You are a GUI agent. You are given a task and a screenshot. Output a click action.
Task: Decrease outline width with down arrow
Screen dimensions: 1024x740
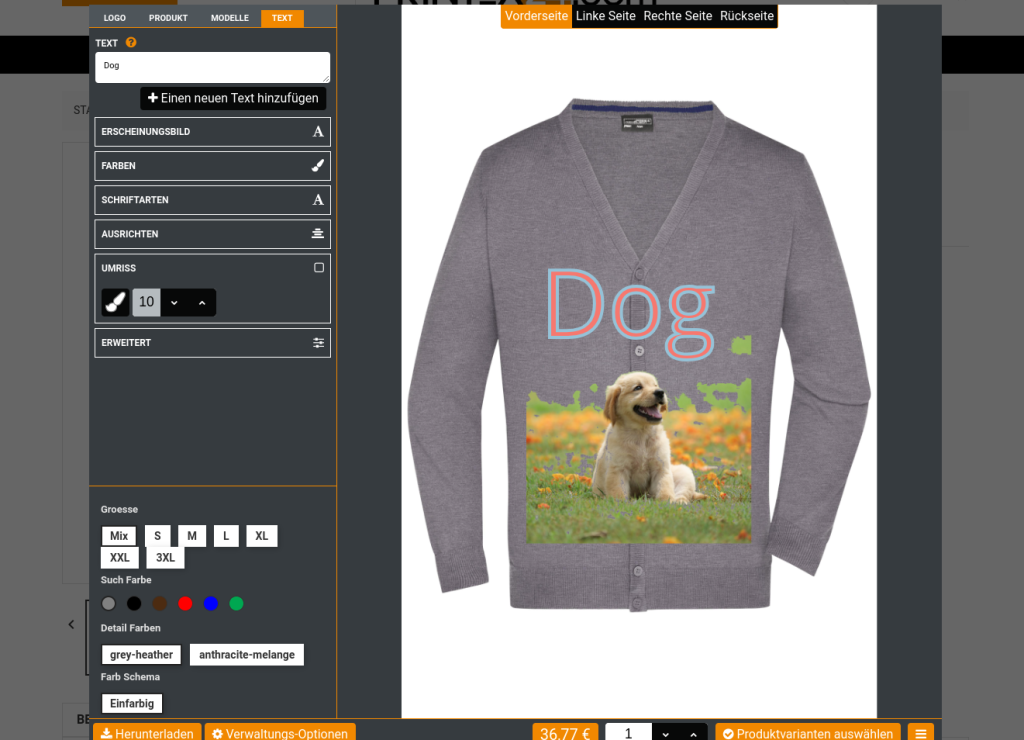[x=174, y=302]
